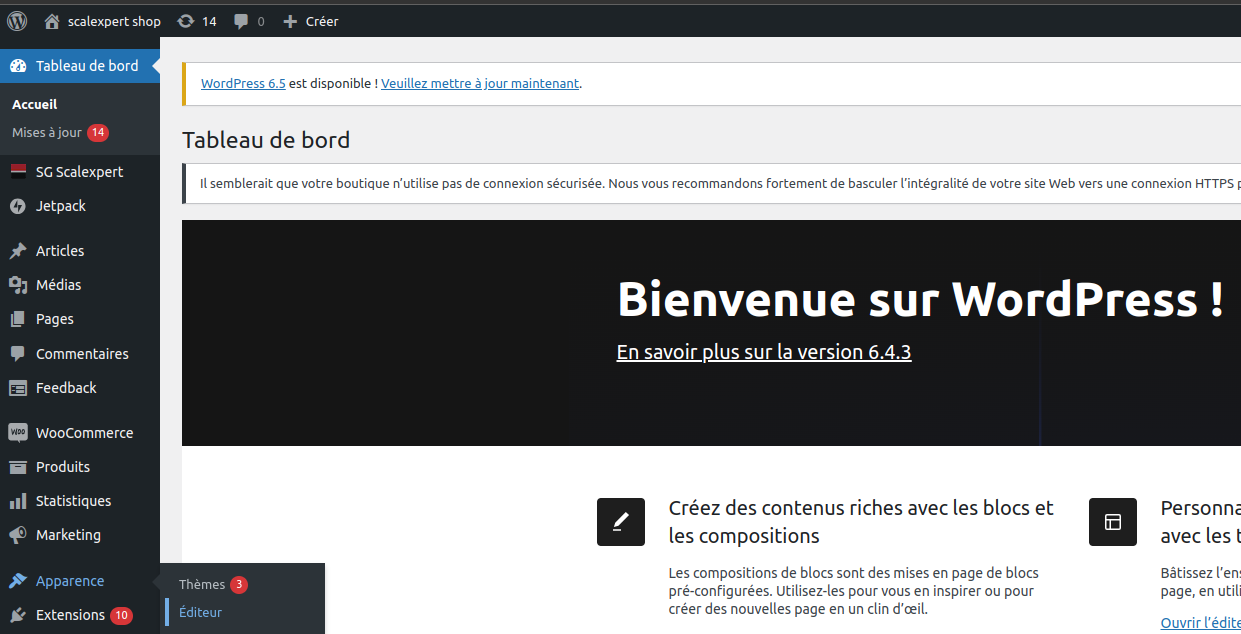Click the layout icon beside Personnalisez section
Image resolution: width=1241 pixels, height=634 pixels.
[1113, 522]
